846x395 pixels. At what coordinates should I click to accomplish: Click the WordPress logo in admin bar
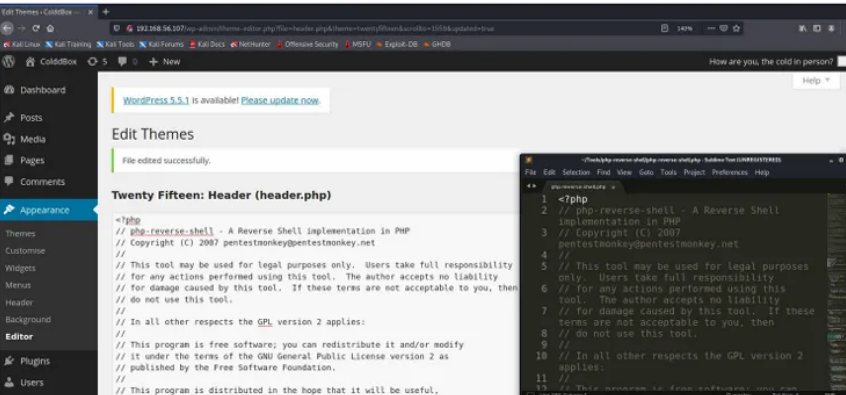9,62
